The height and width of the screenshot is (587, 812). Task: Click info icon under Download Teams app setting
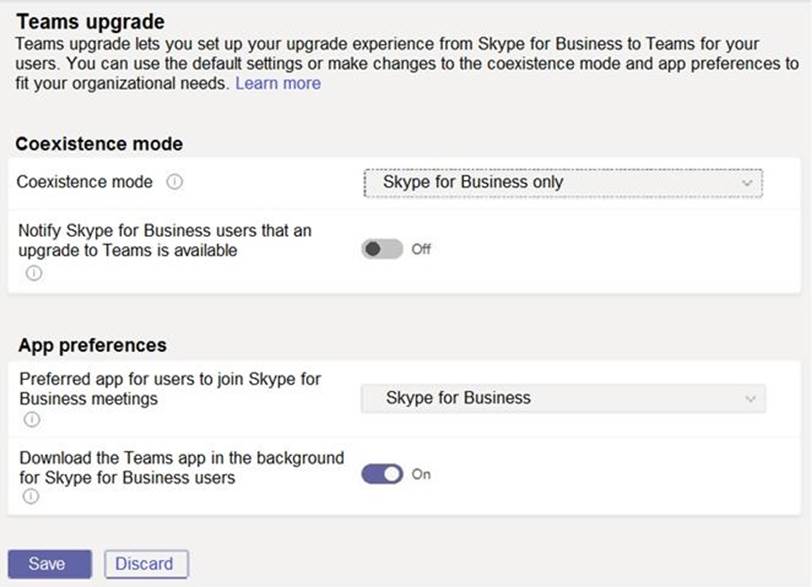(x=33, y=497)
